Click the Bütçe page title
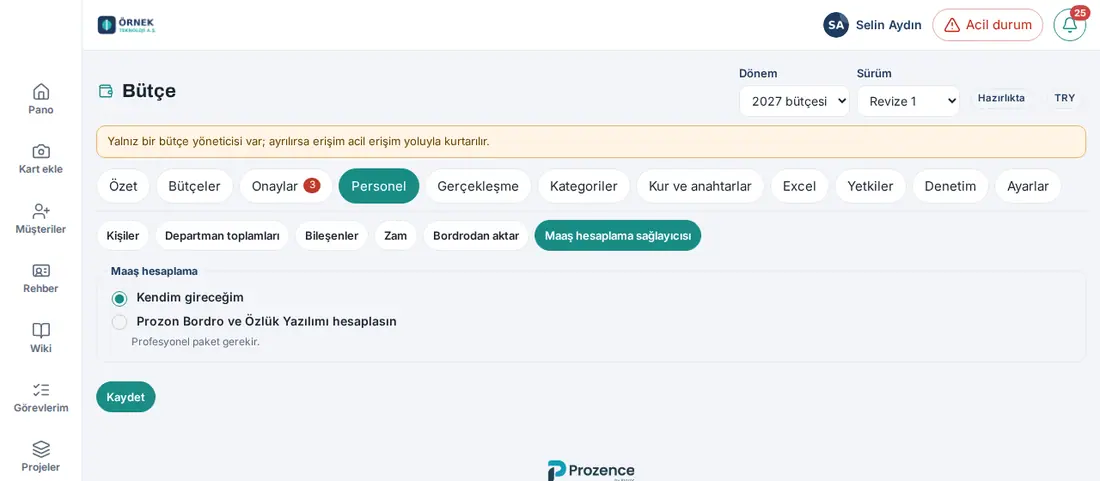 (x=149, y=90)
